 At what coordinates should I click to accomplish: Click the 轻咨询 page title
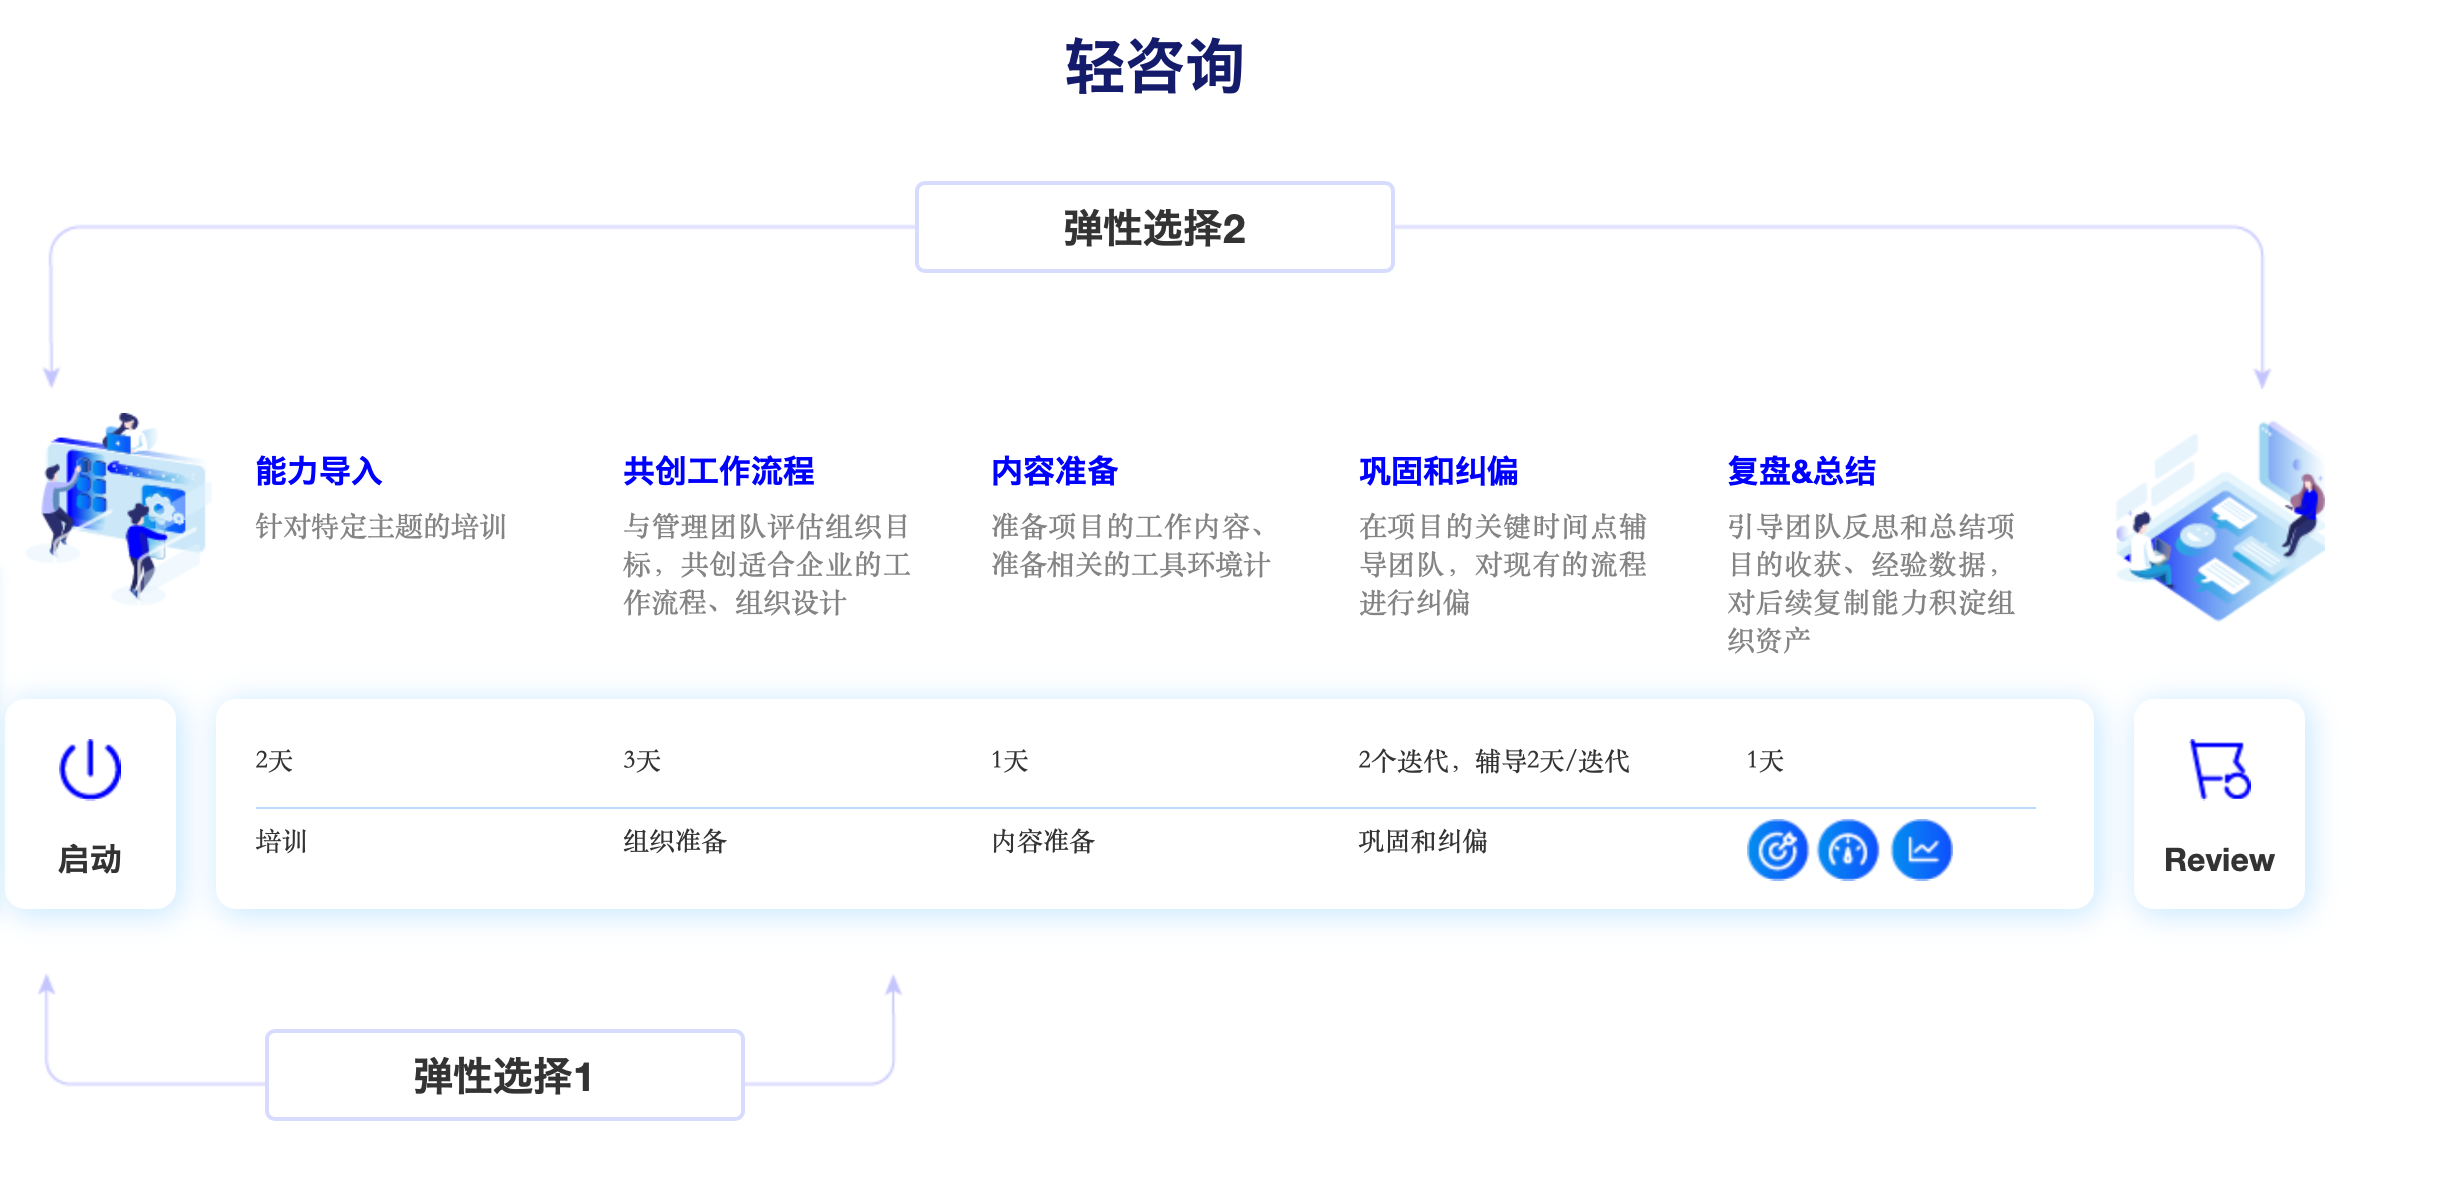pos(1154,67)
